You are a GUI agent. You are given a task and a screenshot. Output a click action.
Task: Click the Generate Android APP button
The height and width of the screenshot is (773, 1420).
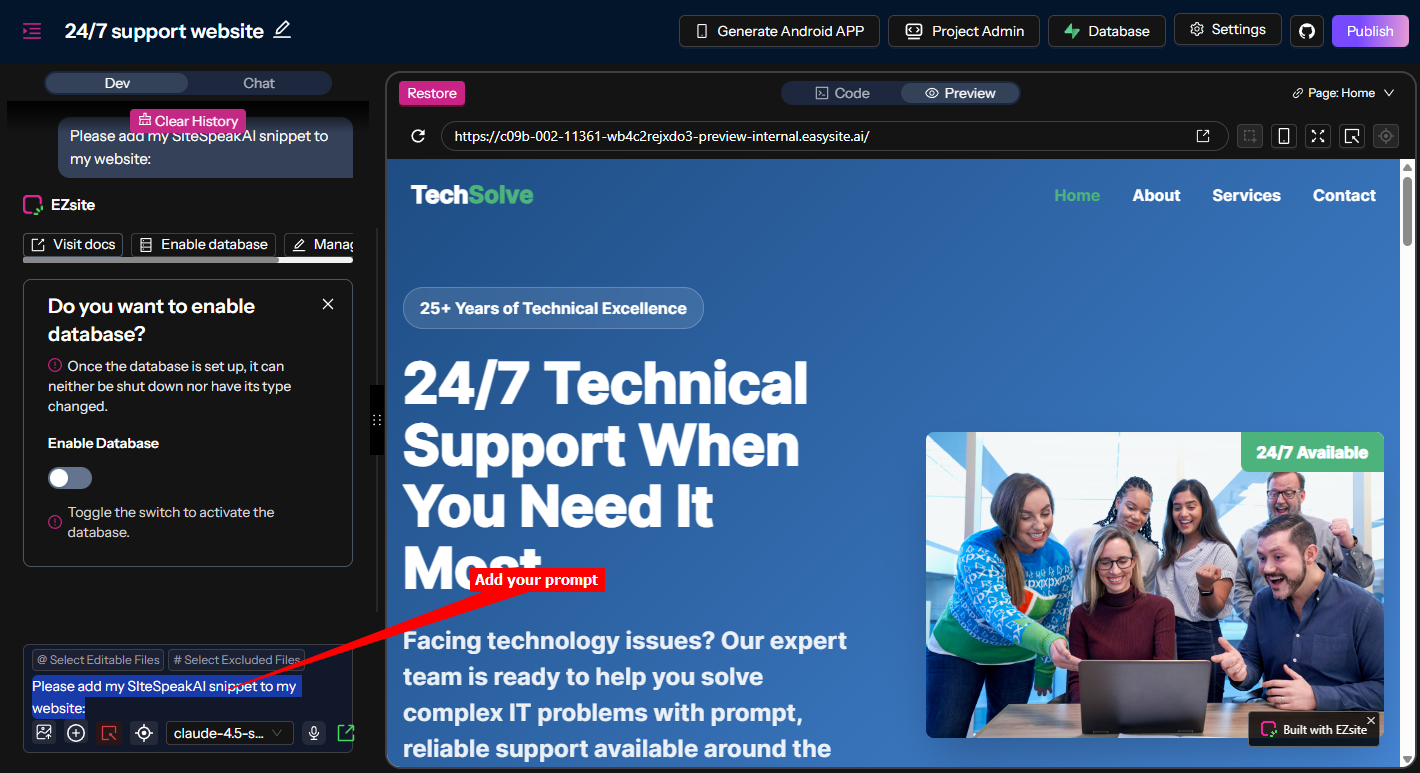(779, 31)
